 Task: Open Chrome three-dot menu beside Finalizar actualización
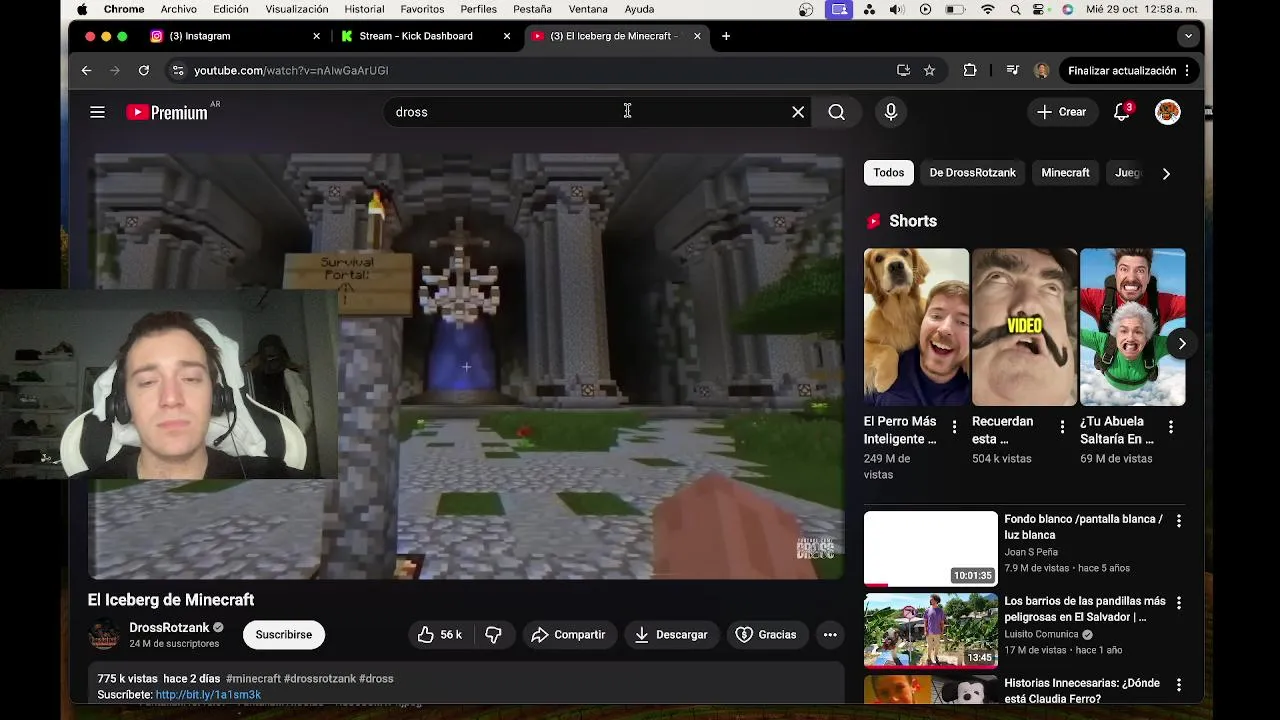coord(1187,70)
